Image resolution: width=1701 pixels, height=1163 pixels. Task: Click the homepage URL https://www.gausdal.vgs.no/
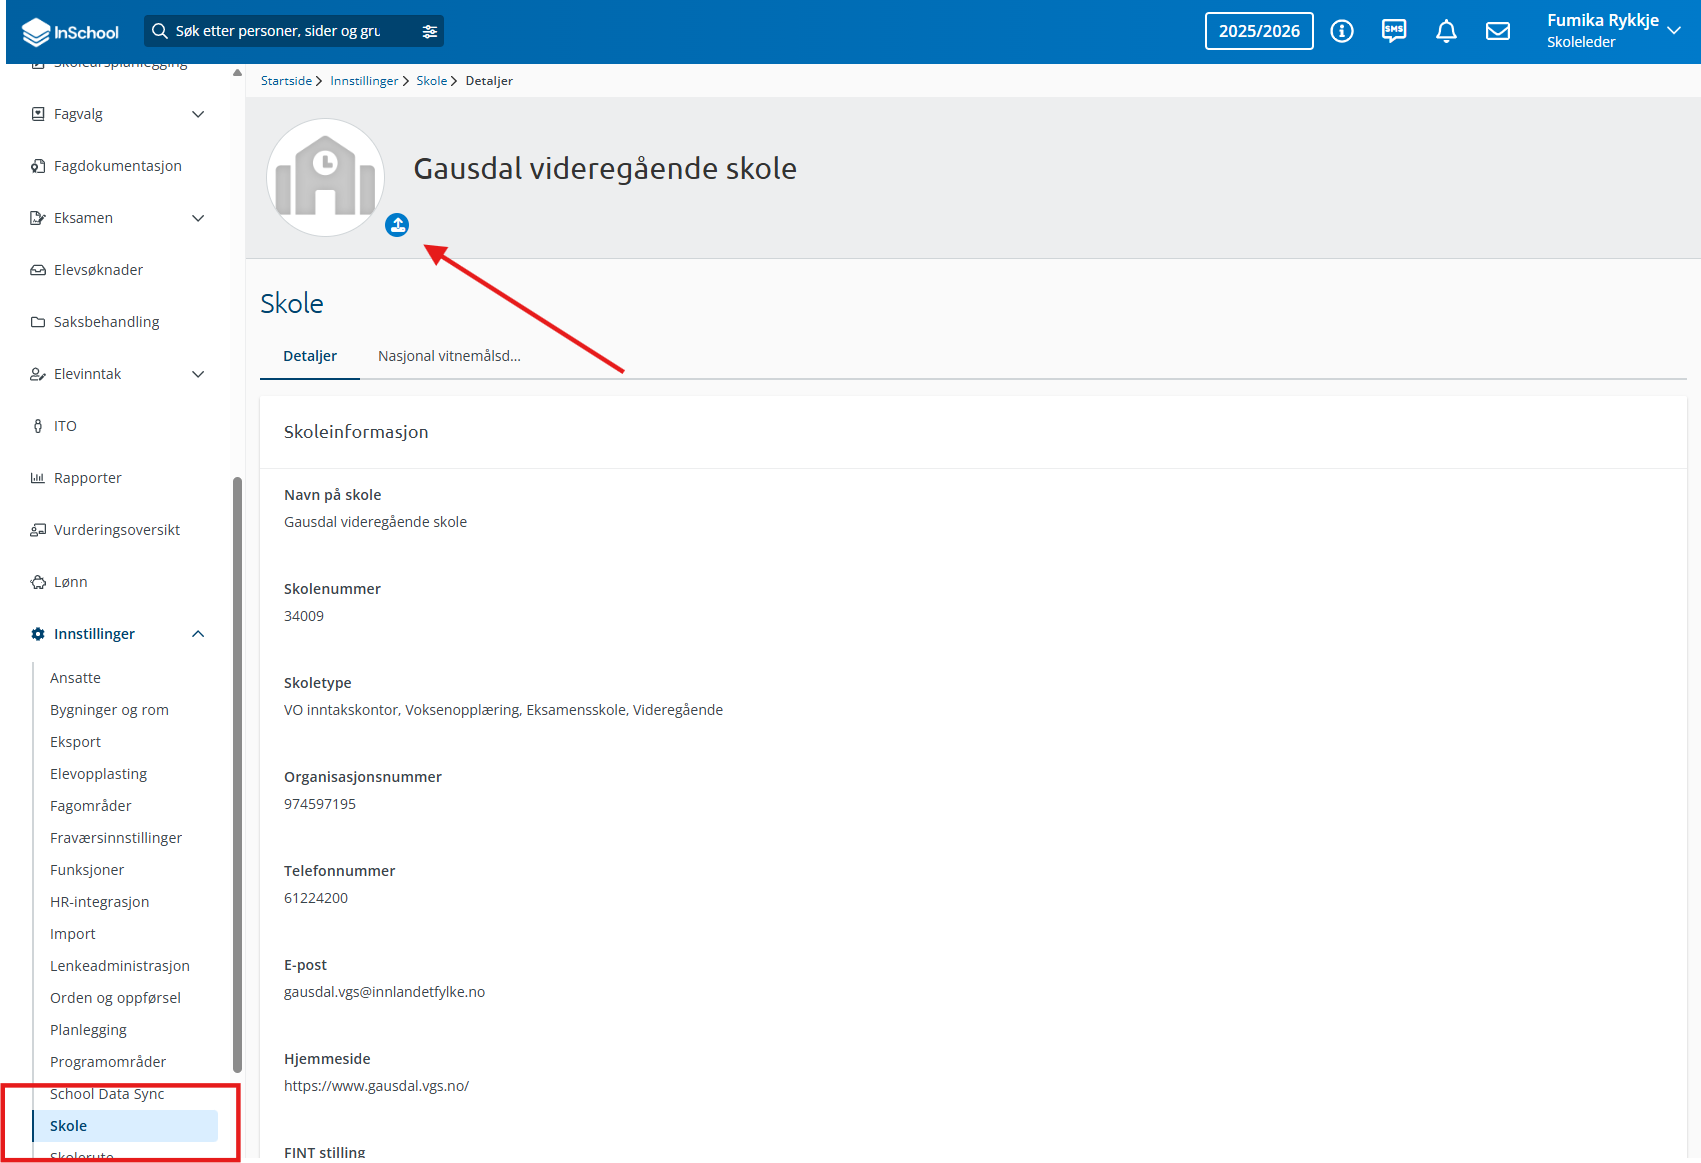coord(376,1086)
